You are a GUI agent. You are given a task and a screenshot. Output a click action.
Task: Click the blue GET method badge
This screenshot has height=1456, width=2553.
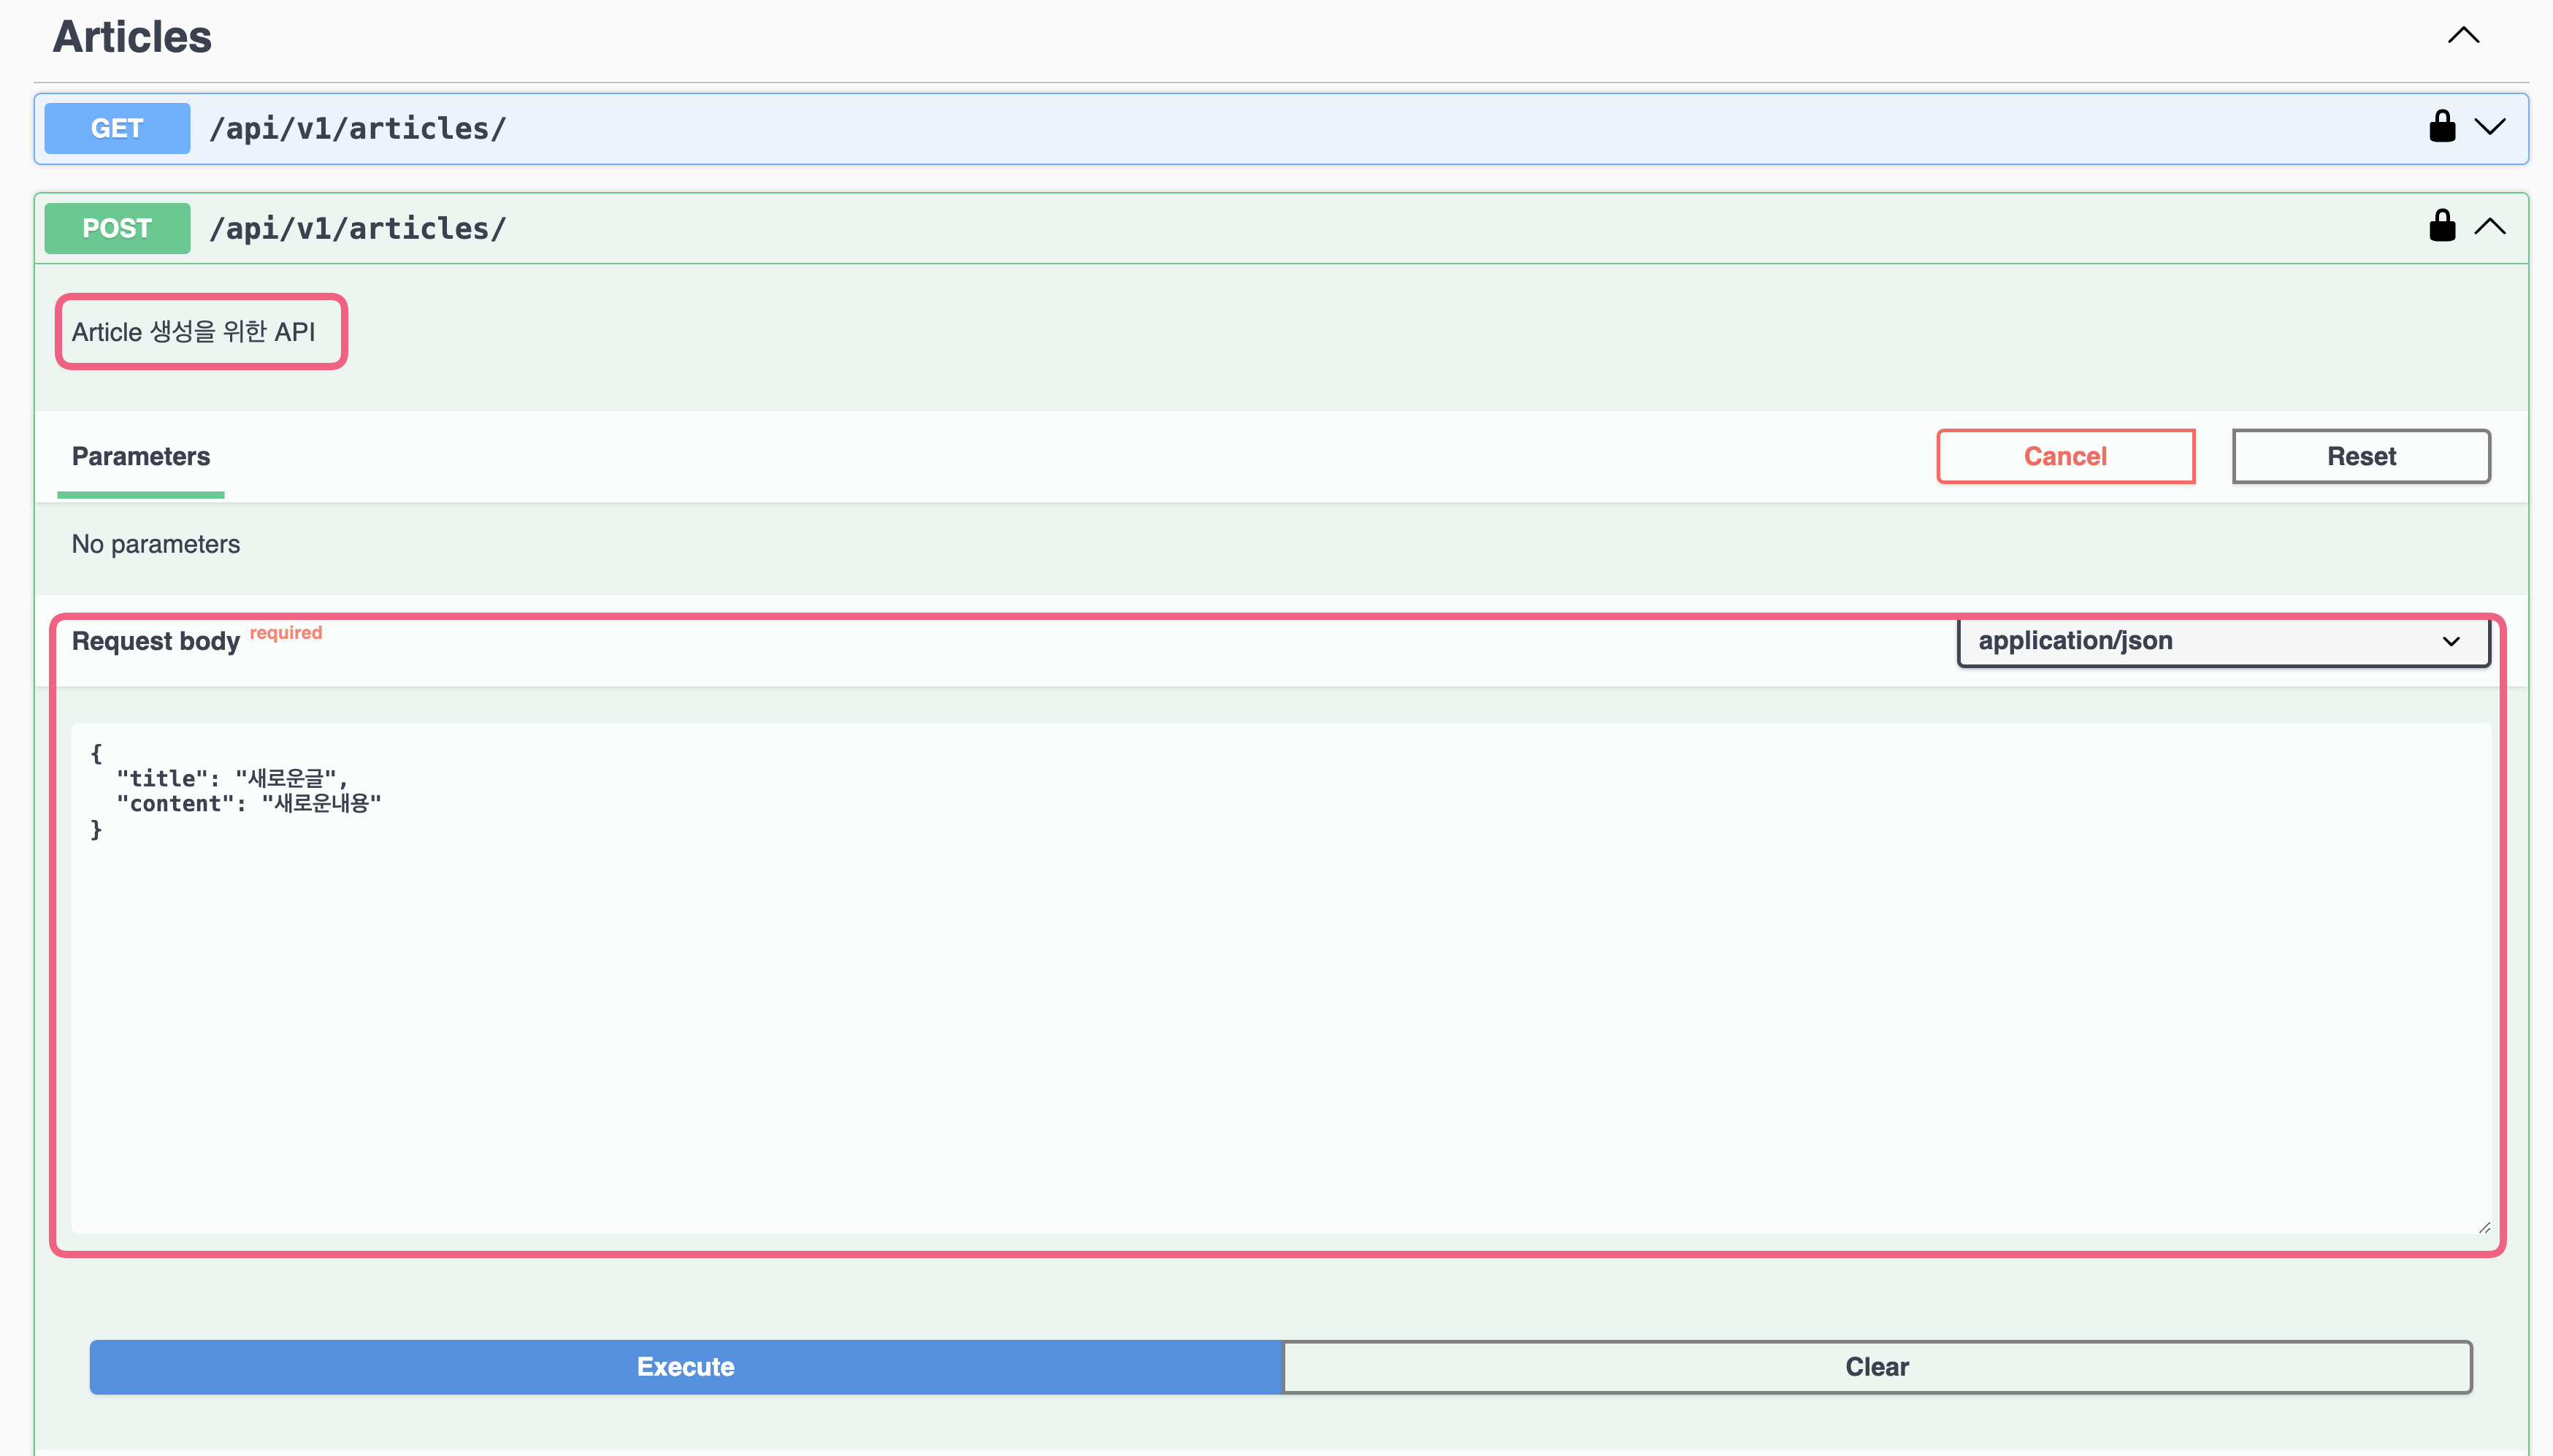coord(117,128)
